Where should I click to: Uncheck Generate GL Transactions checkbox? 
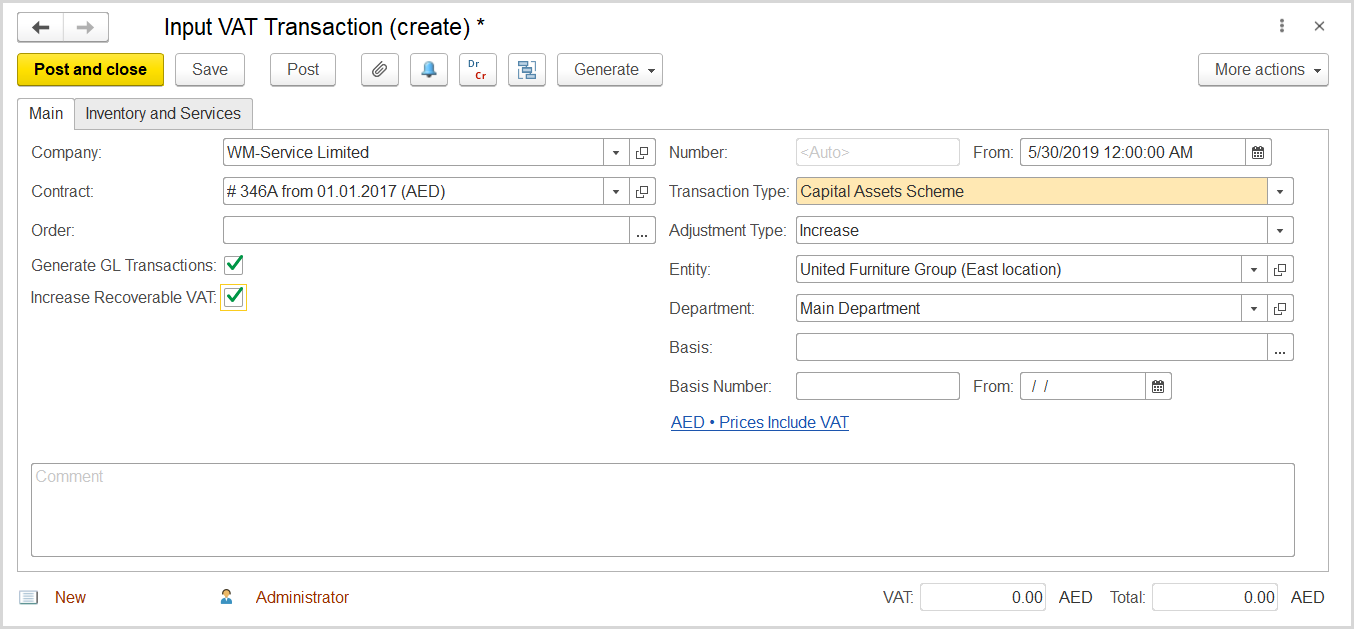coord(234,265)
